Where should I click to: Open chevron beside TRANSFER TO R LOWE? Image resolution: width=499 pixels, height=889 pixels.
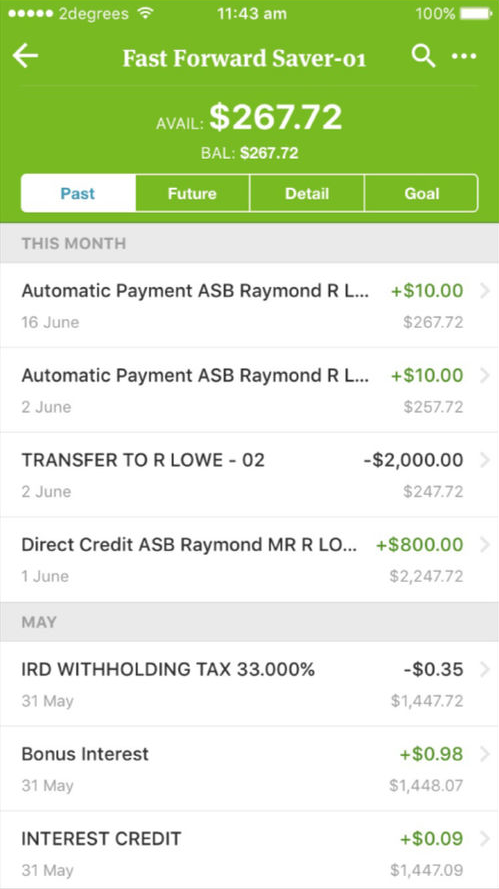[484, 460]
